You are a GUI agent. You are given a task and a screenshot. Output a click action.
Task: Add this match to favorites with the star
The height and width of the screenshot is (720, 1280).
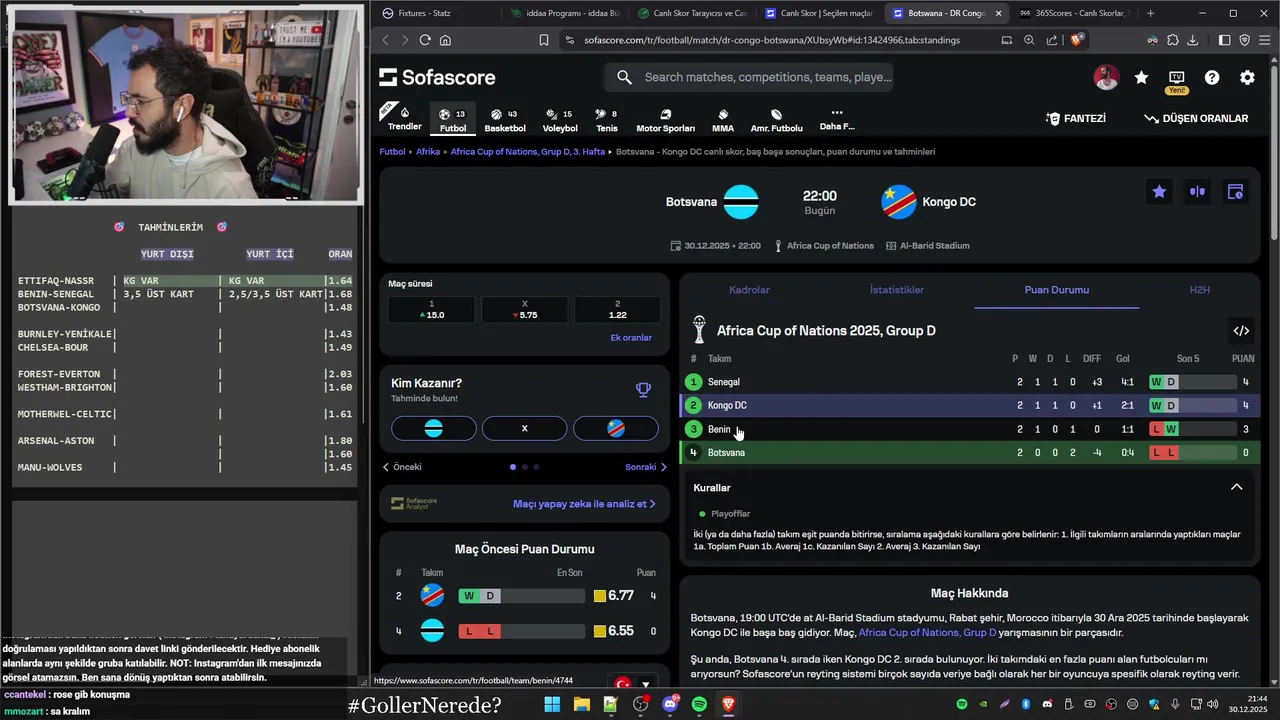tap(1159, 191)
